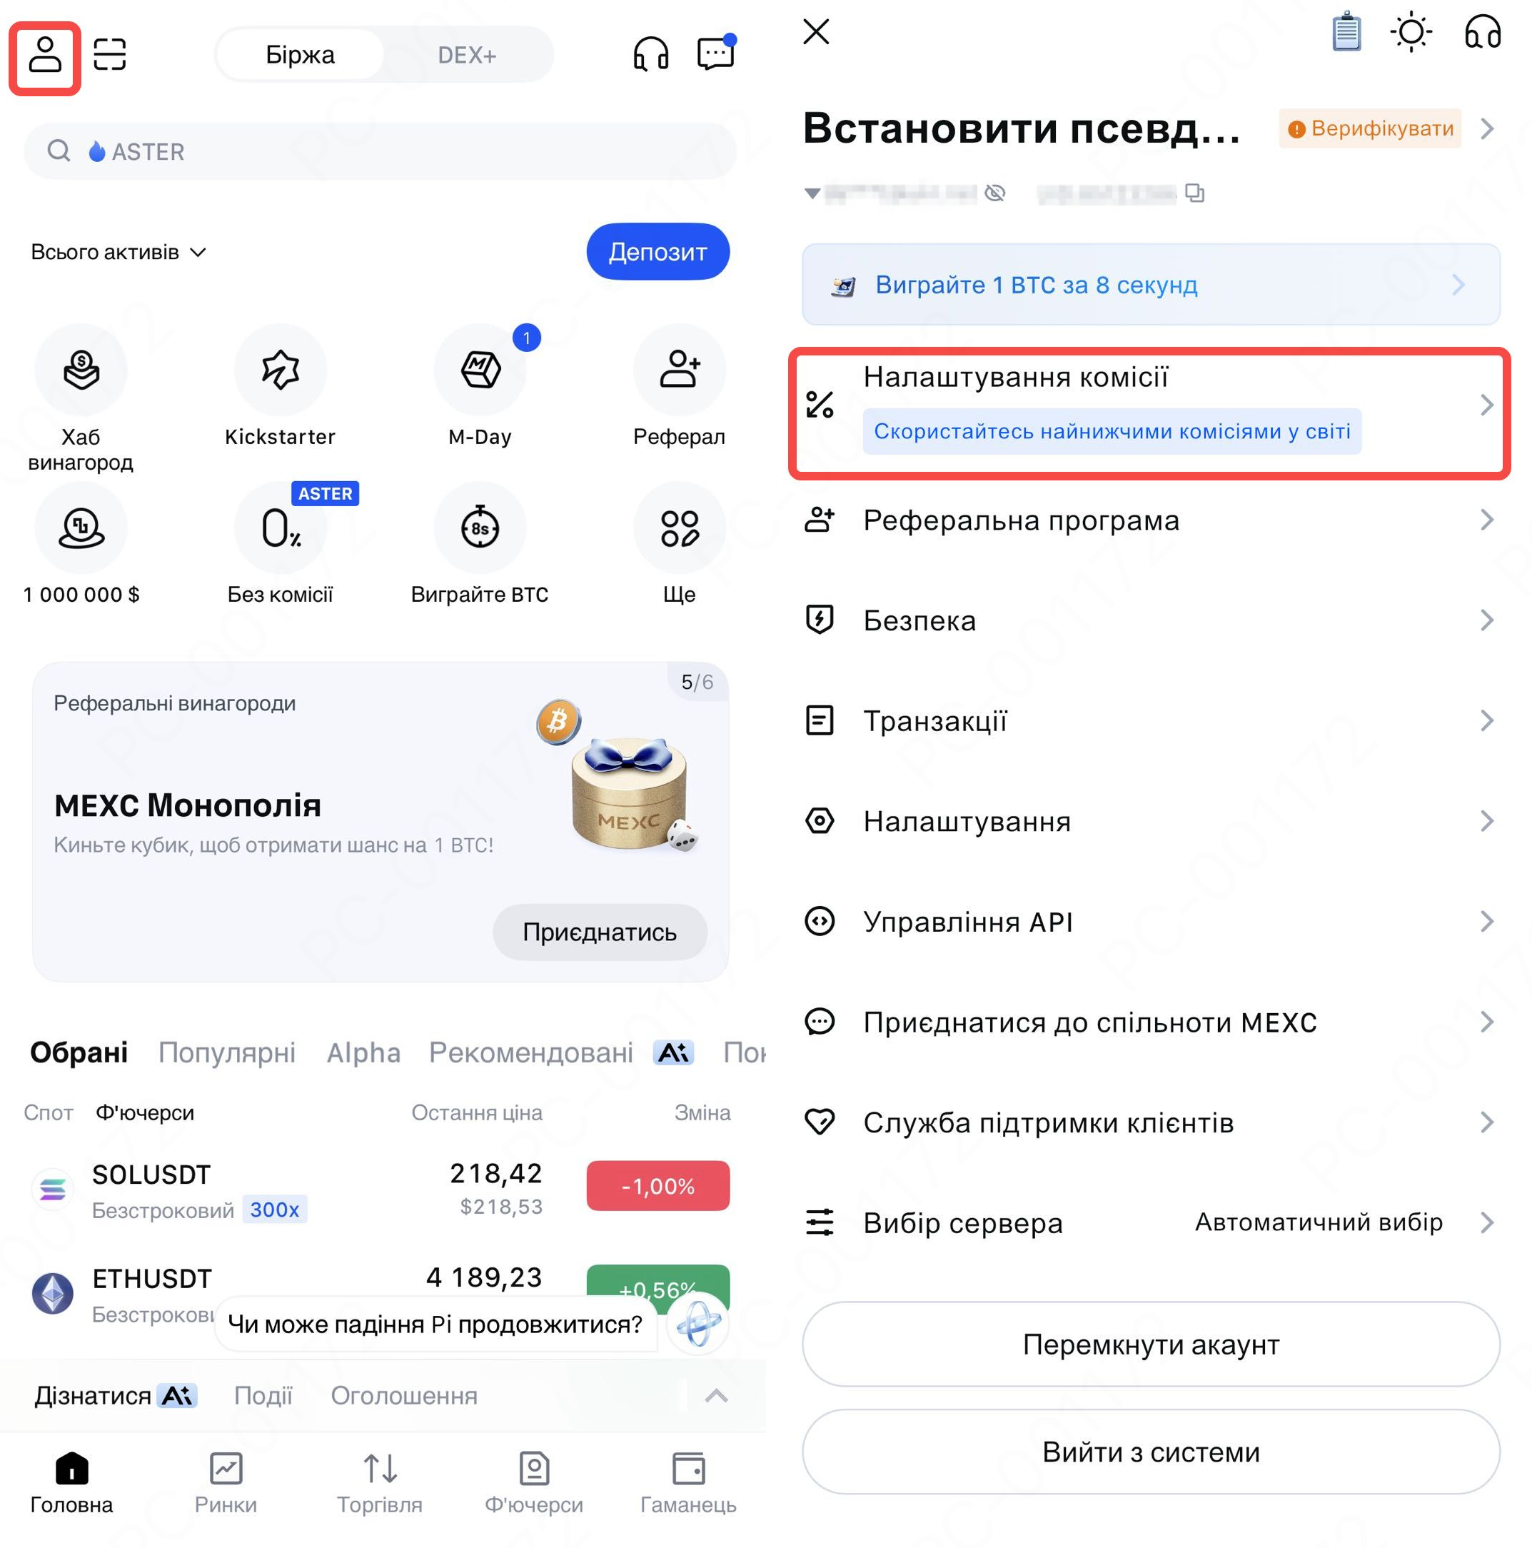
Task: Tap the QR scan icon
Action: pyautogui.click(x=110, y=54)
